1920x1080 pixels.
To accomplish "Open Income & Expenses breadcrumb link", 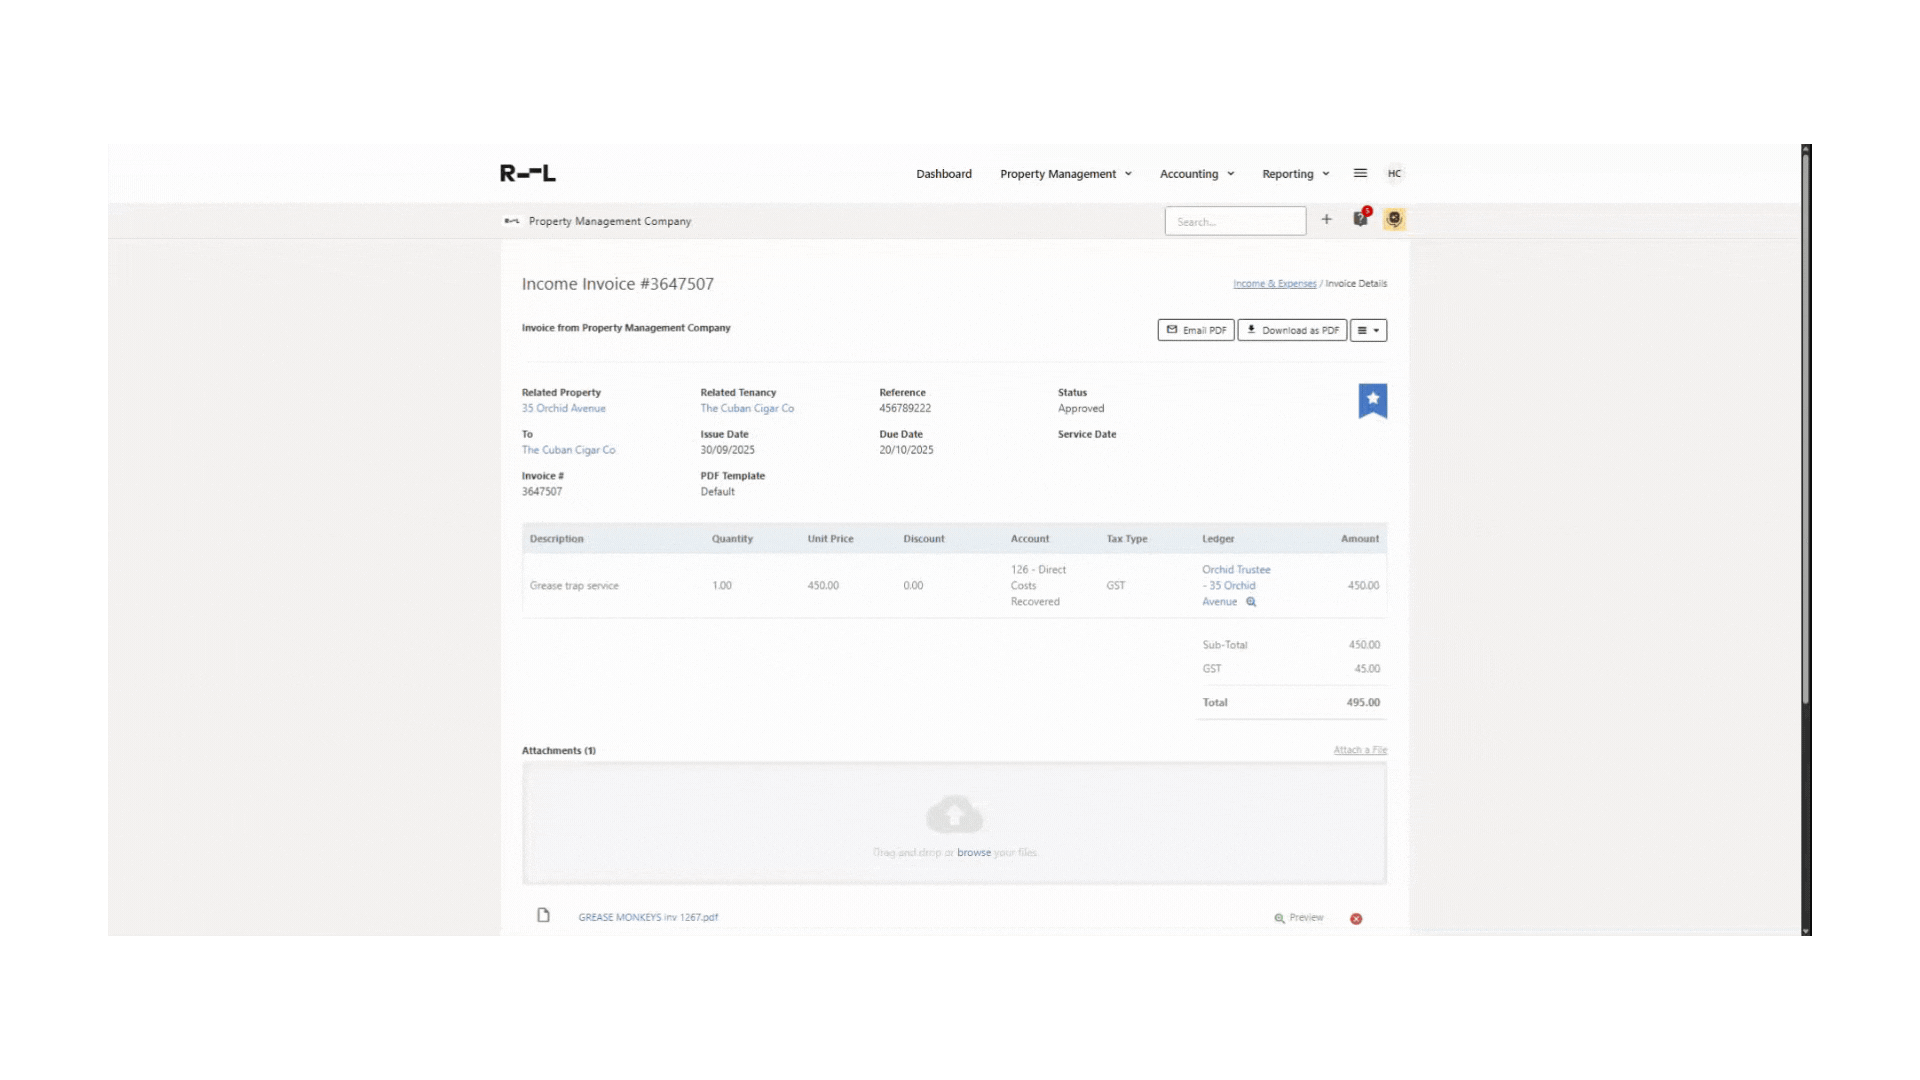I will point(1274,284).
